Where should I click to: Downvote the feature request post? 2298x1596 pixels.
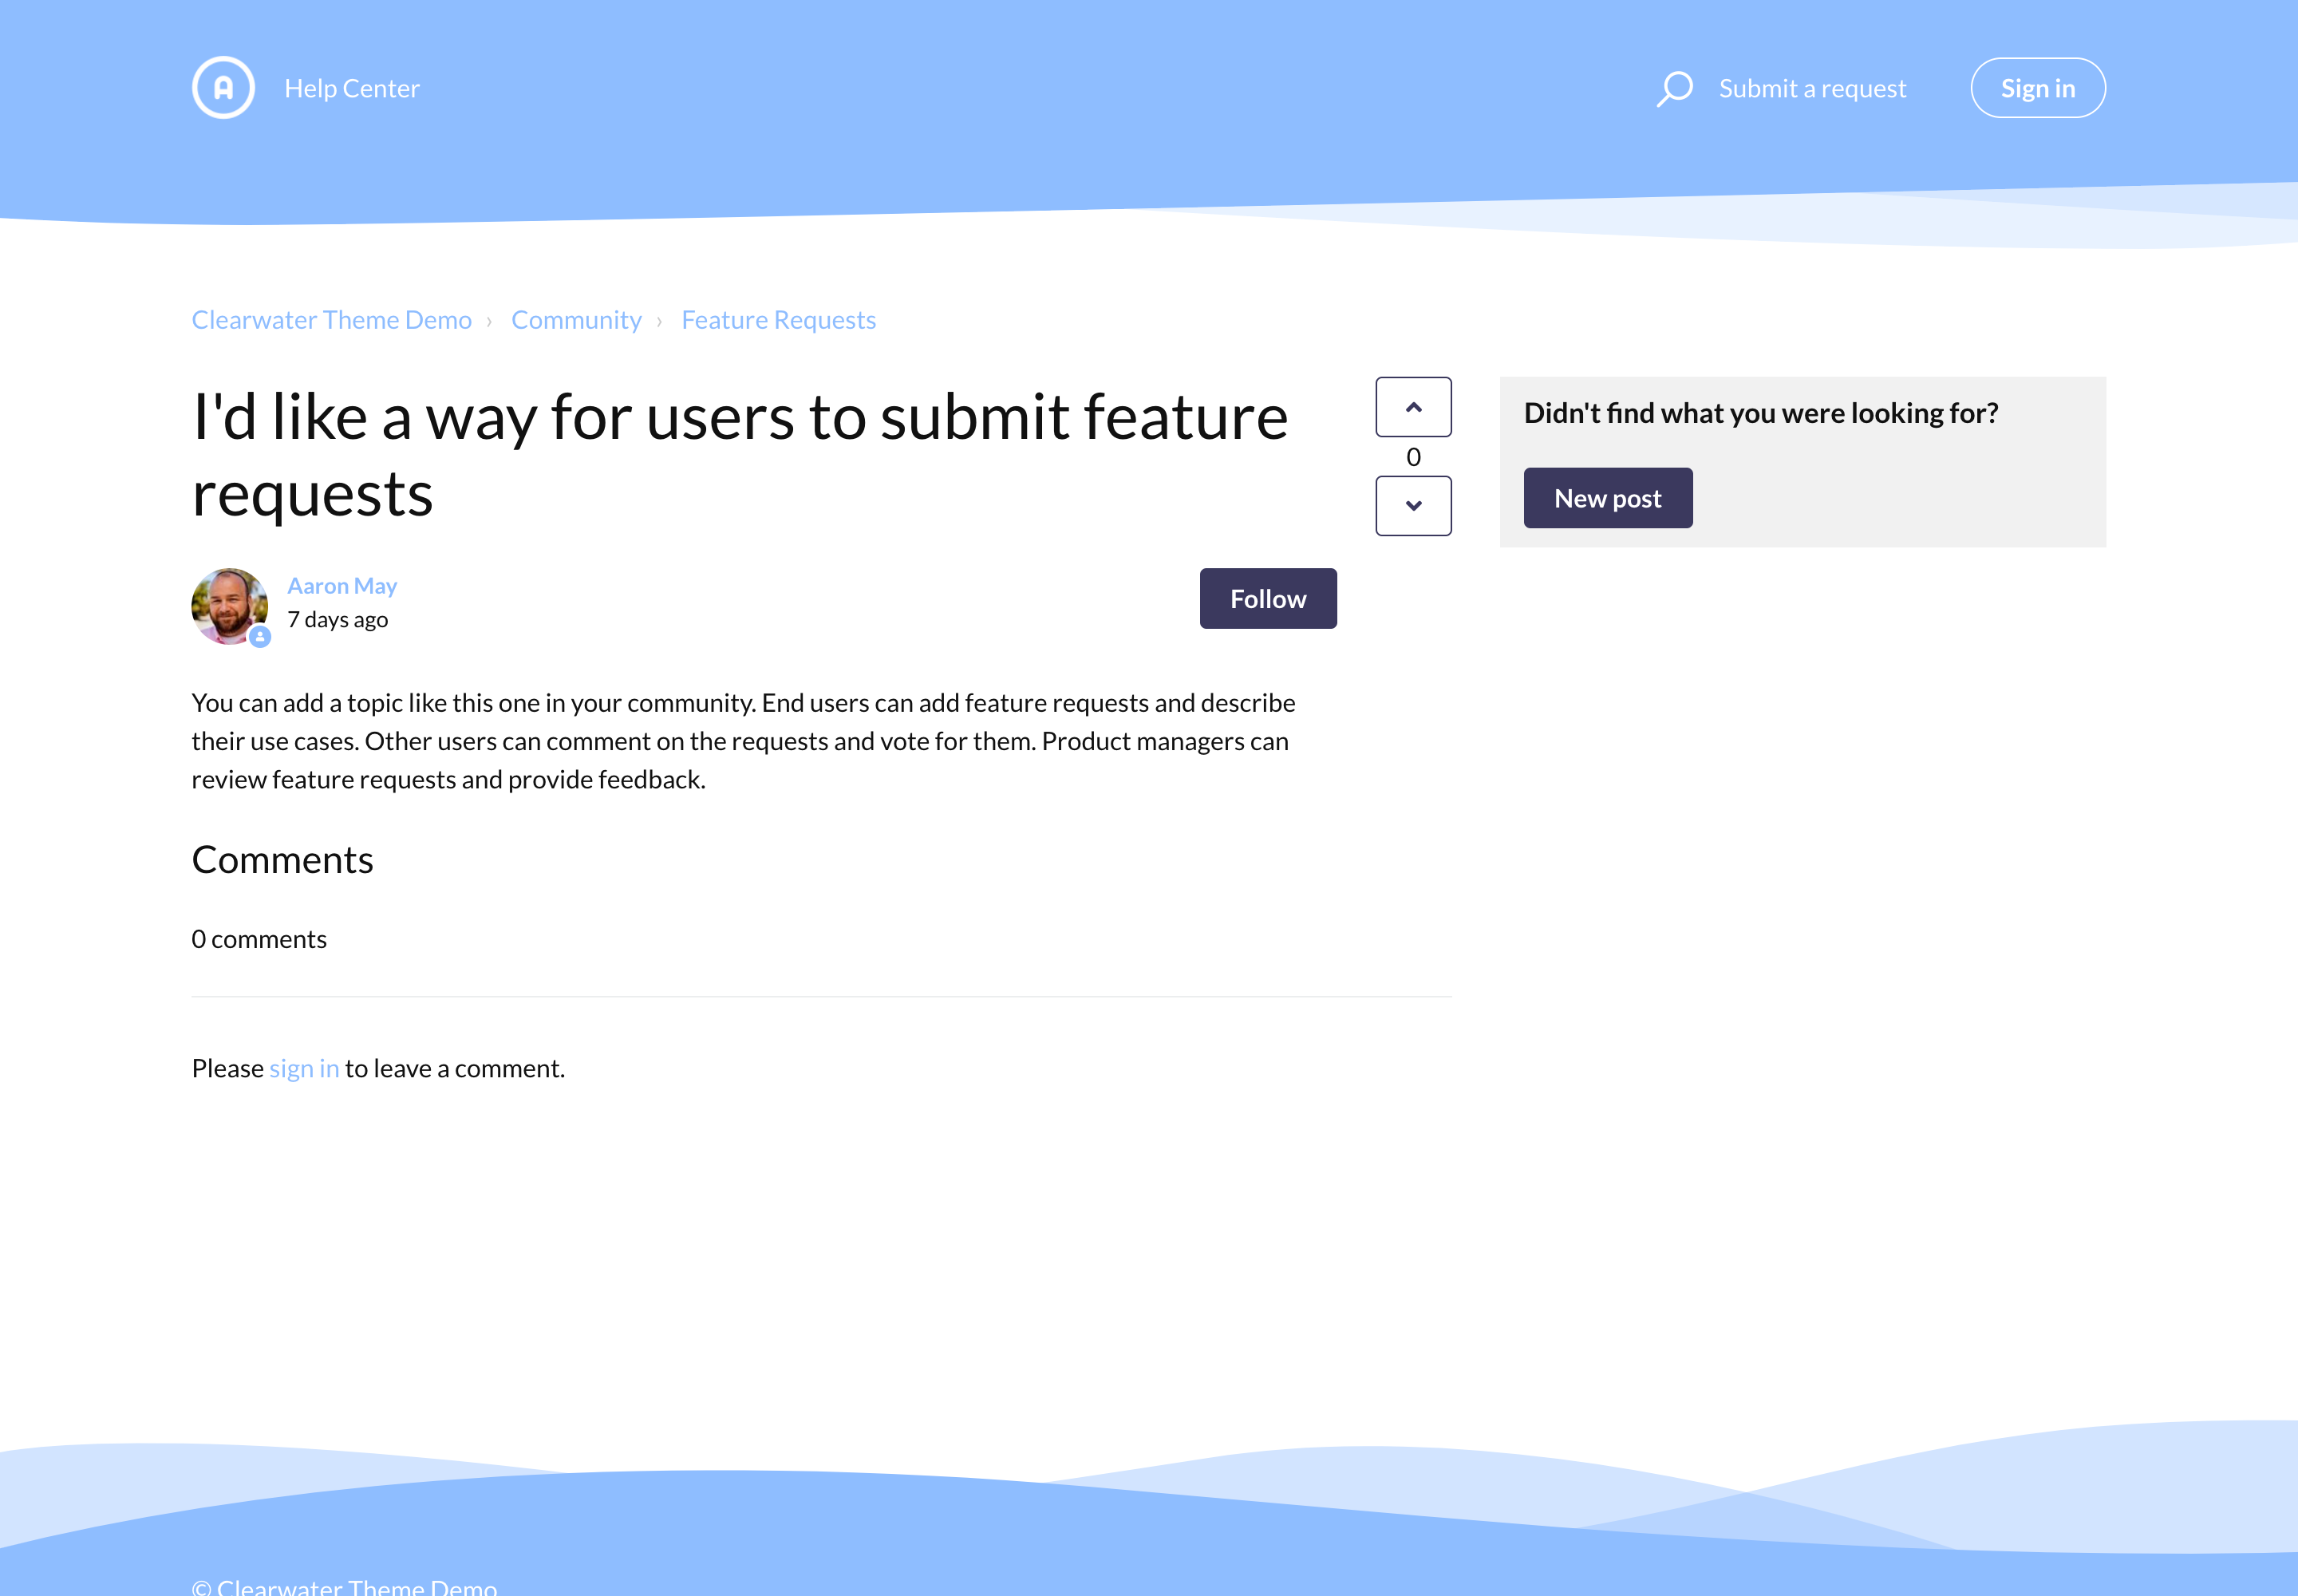pyautogui.click(x=1413, y=506)
